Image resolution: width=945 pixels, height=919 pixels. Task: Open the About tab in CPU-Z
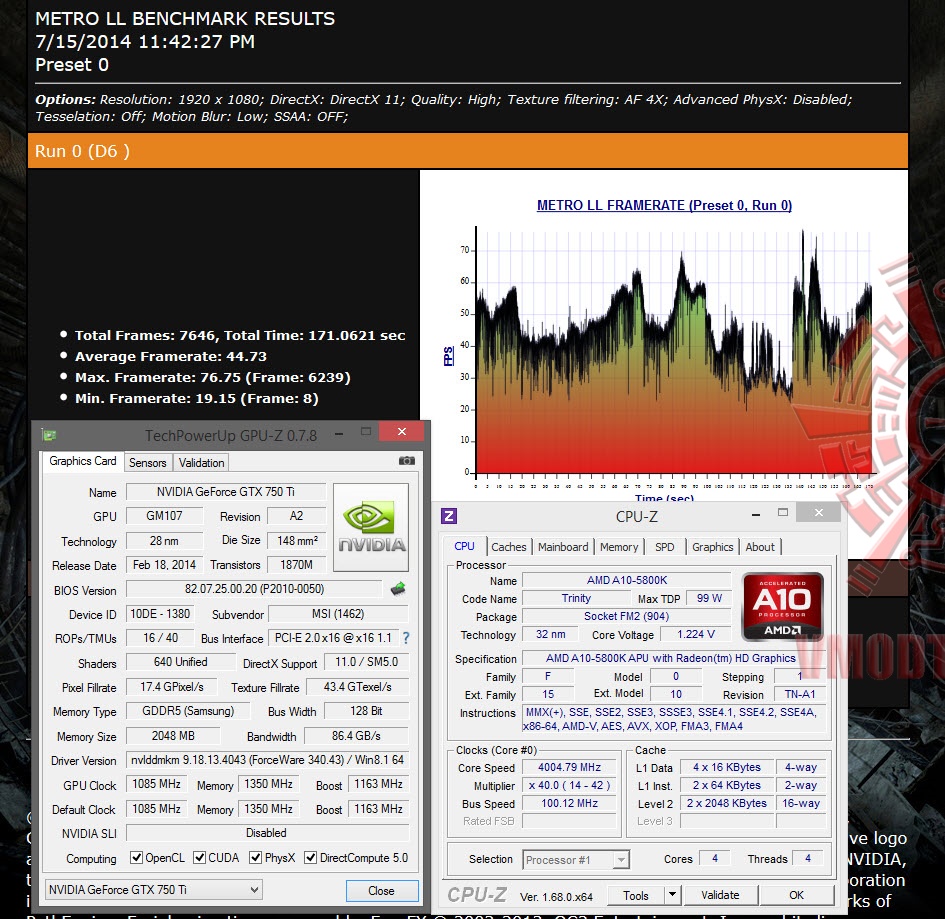click(x=760, y=547)
